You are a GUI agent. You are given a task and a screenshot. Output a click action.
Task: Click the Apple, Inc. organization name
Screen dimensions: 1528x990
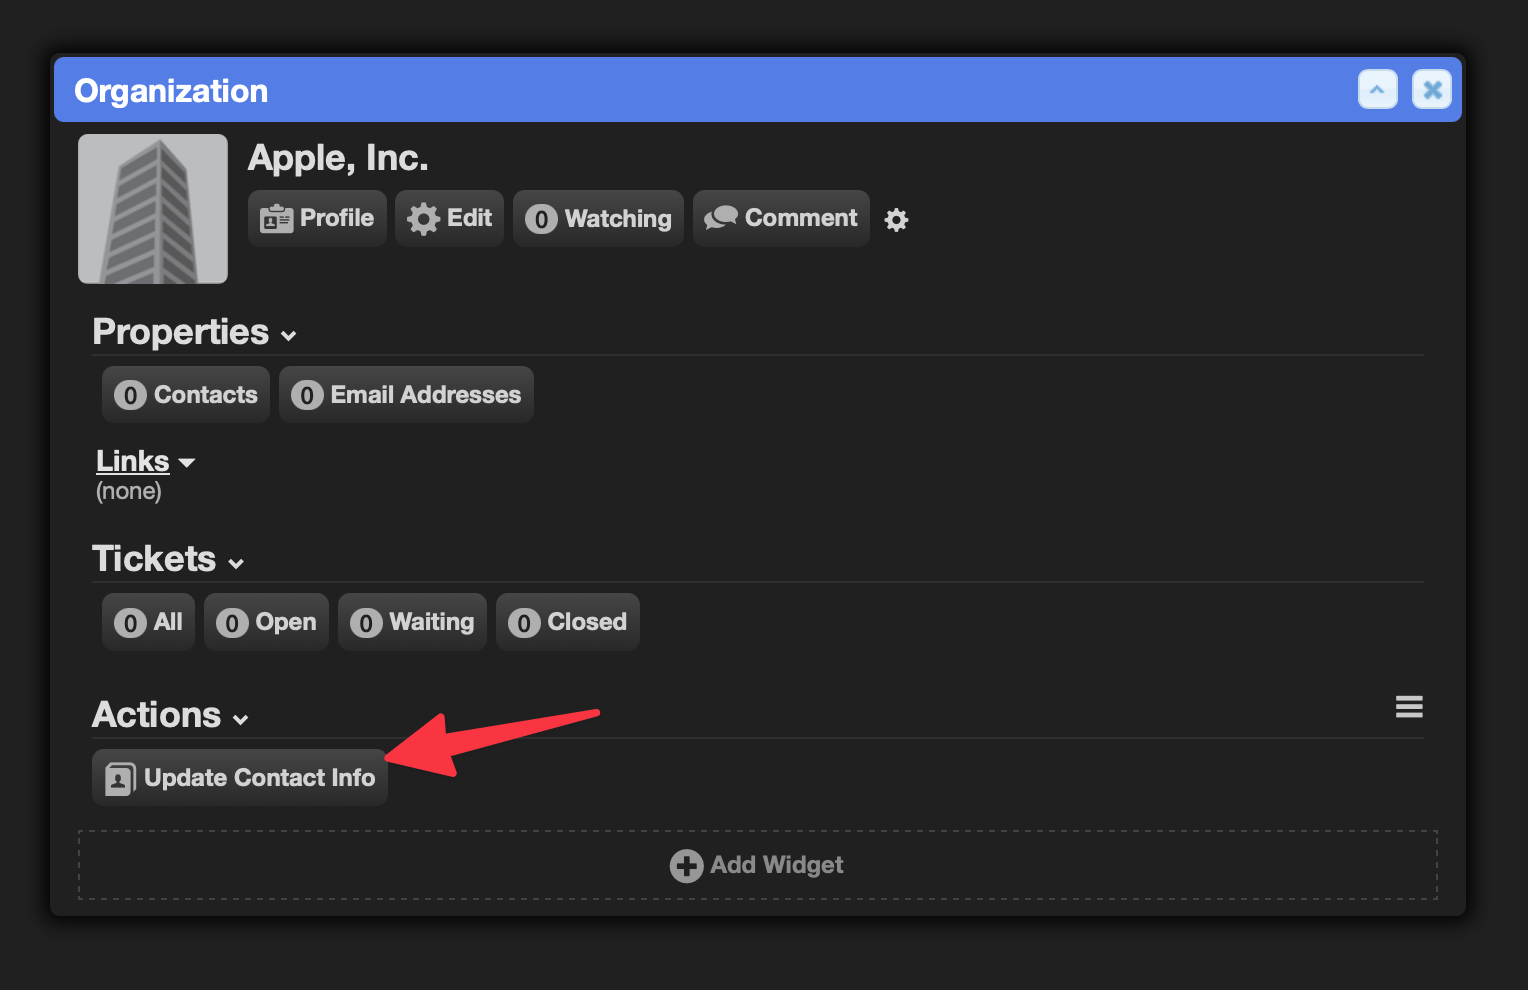(338, 158)
